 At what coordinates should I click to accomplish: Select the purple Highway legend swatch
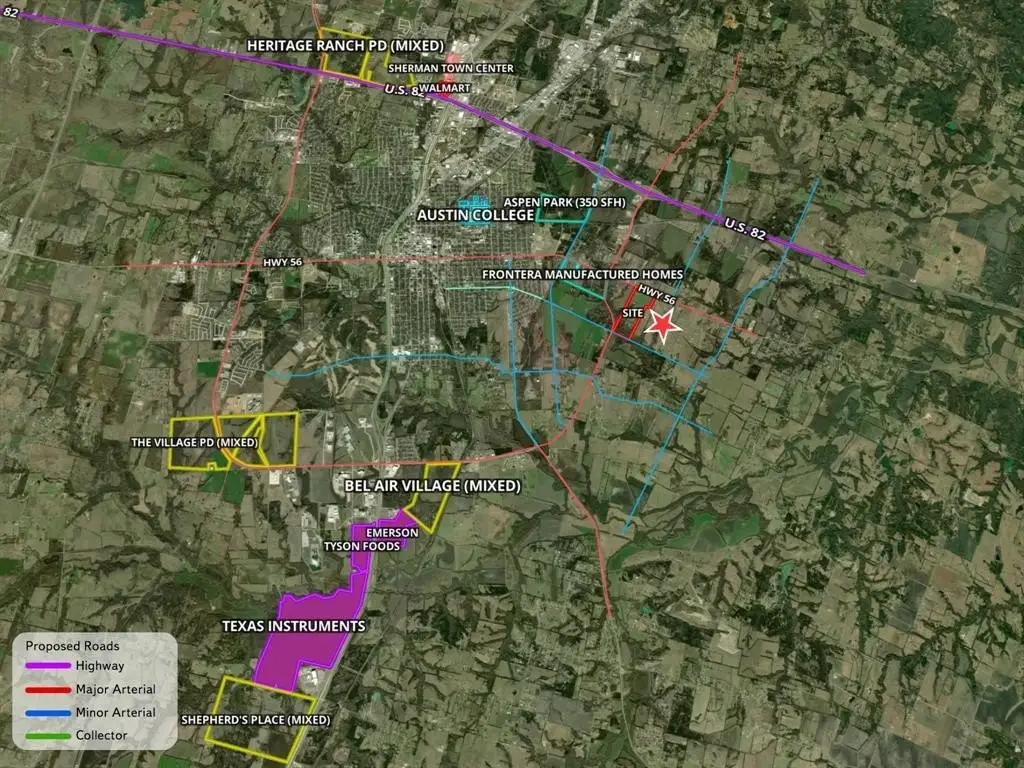[47, 666]
